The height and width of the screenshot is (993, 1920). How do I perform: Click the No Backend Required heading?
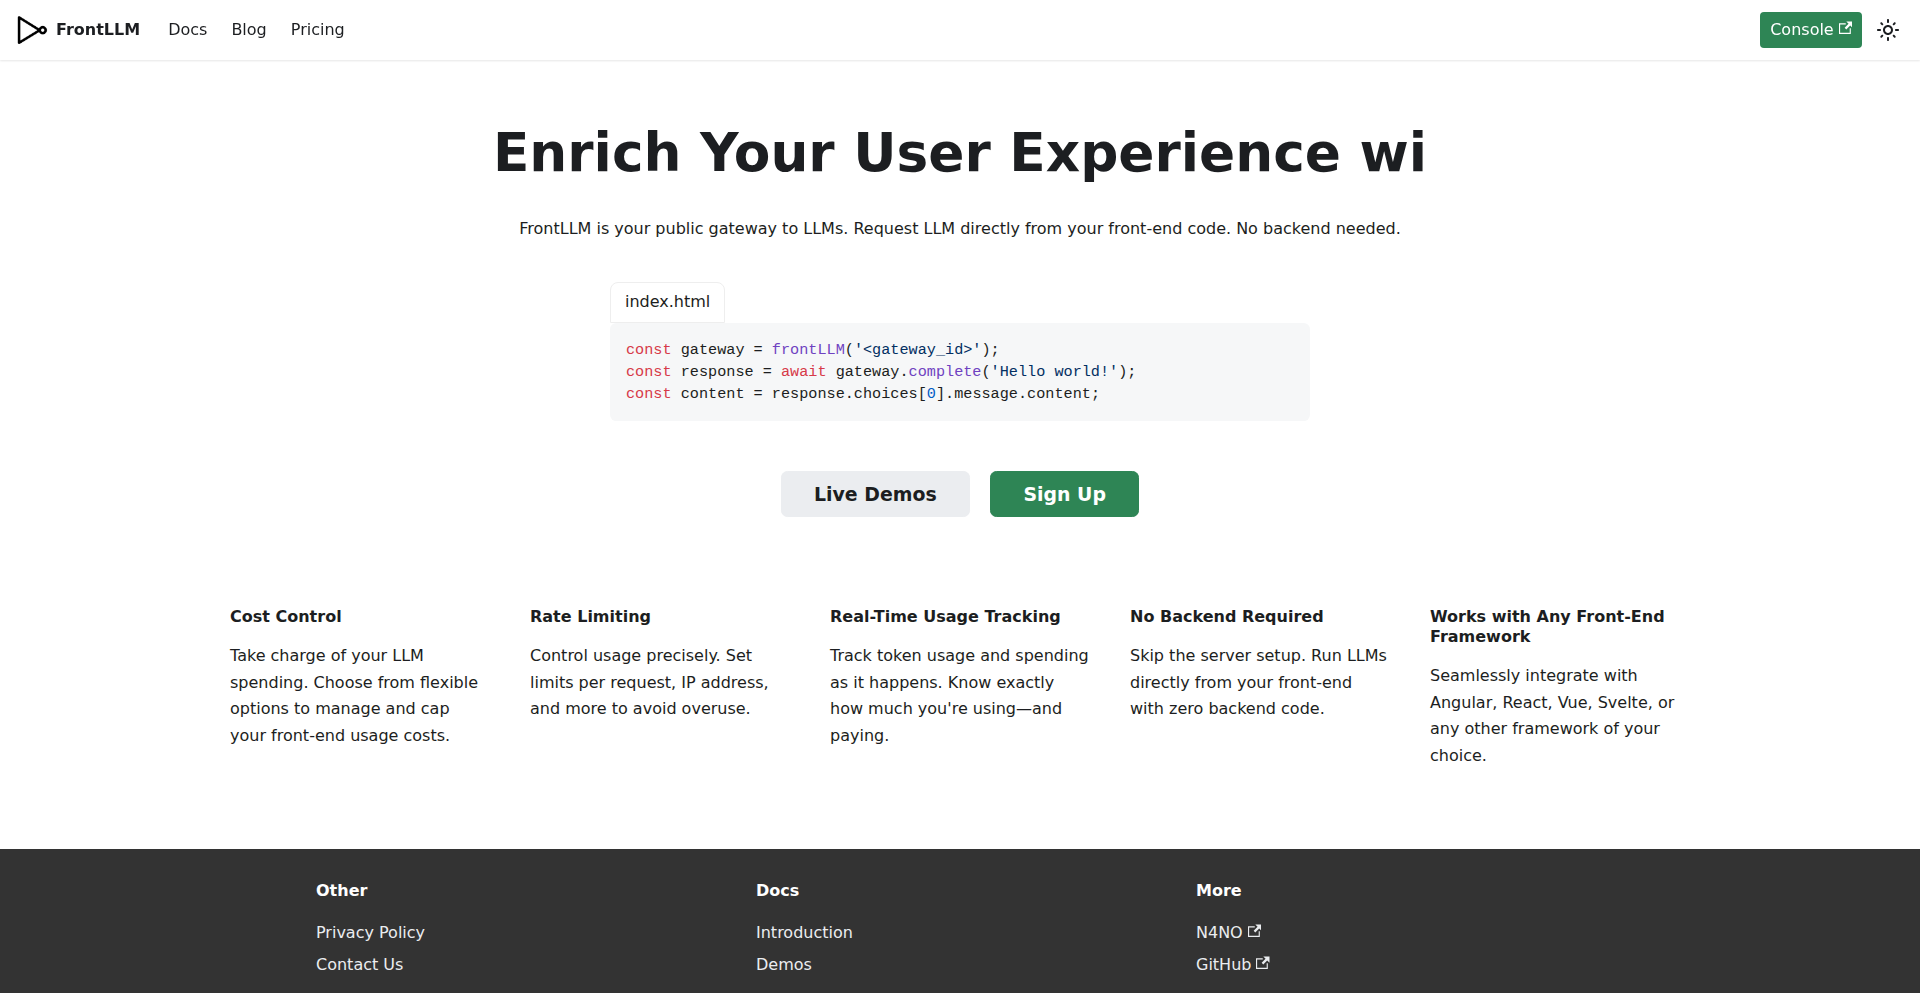(x=1226, y=616)
